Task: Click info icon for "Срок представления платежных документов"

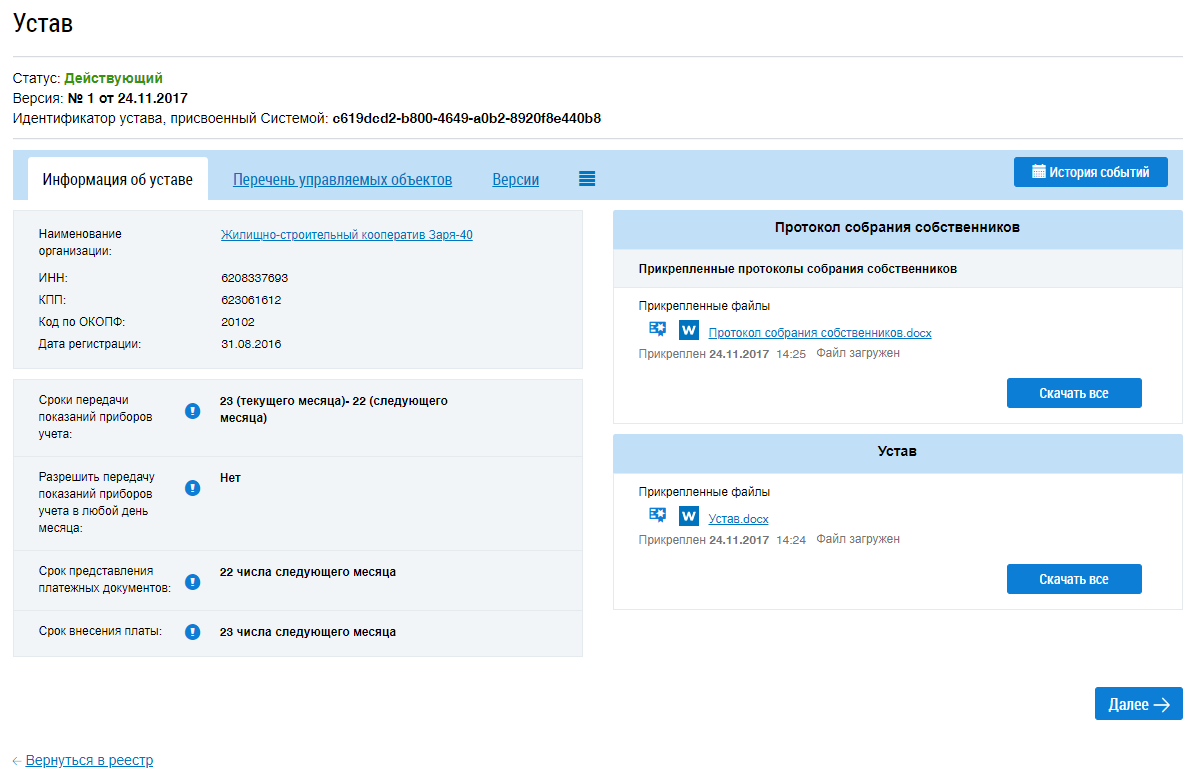Action: coord(193,581)
